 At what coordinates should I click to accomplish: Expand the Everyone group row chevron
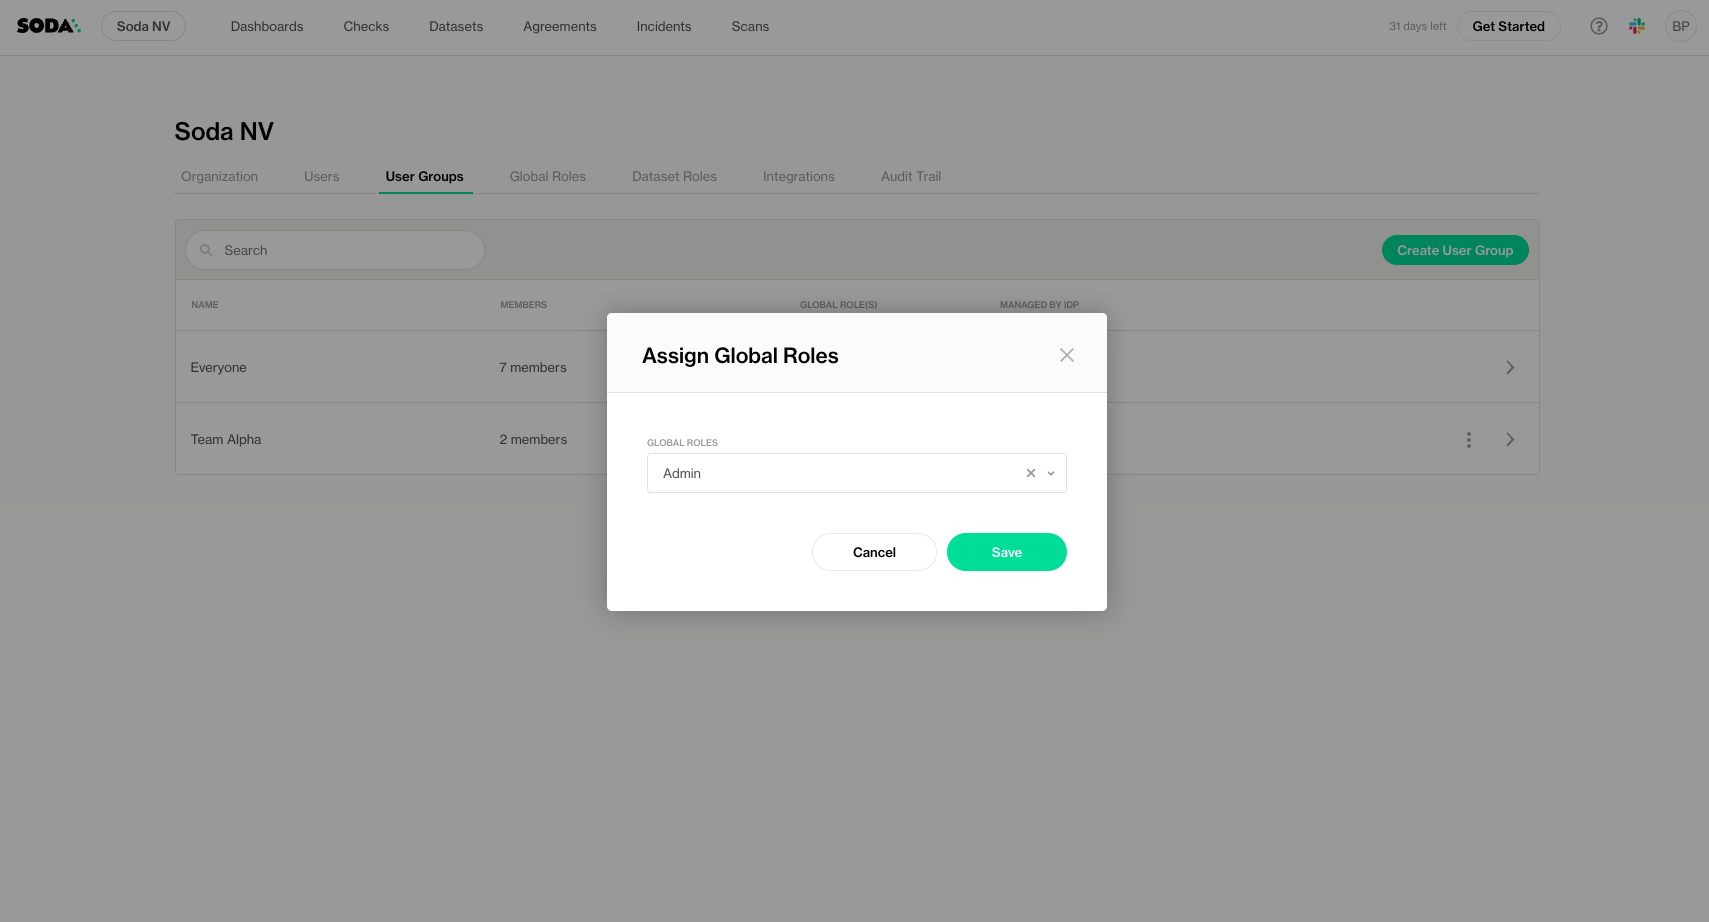pos(1509,368)
